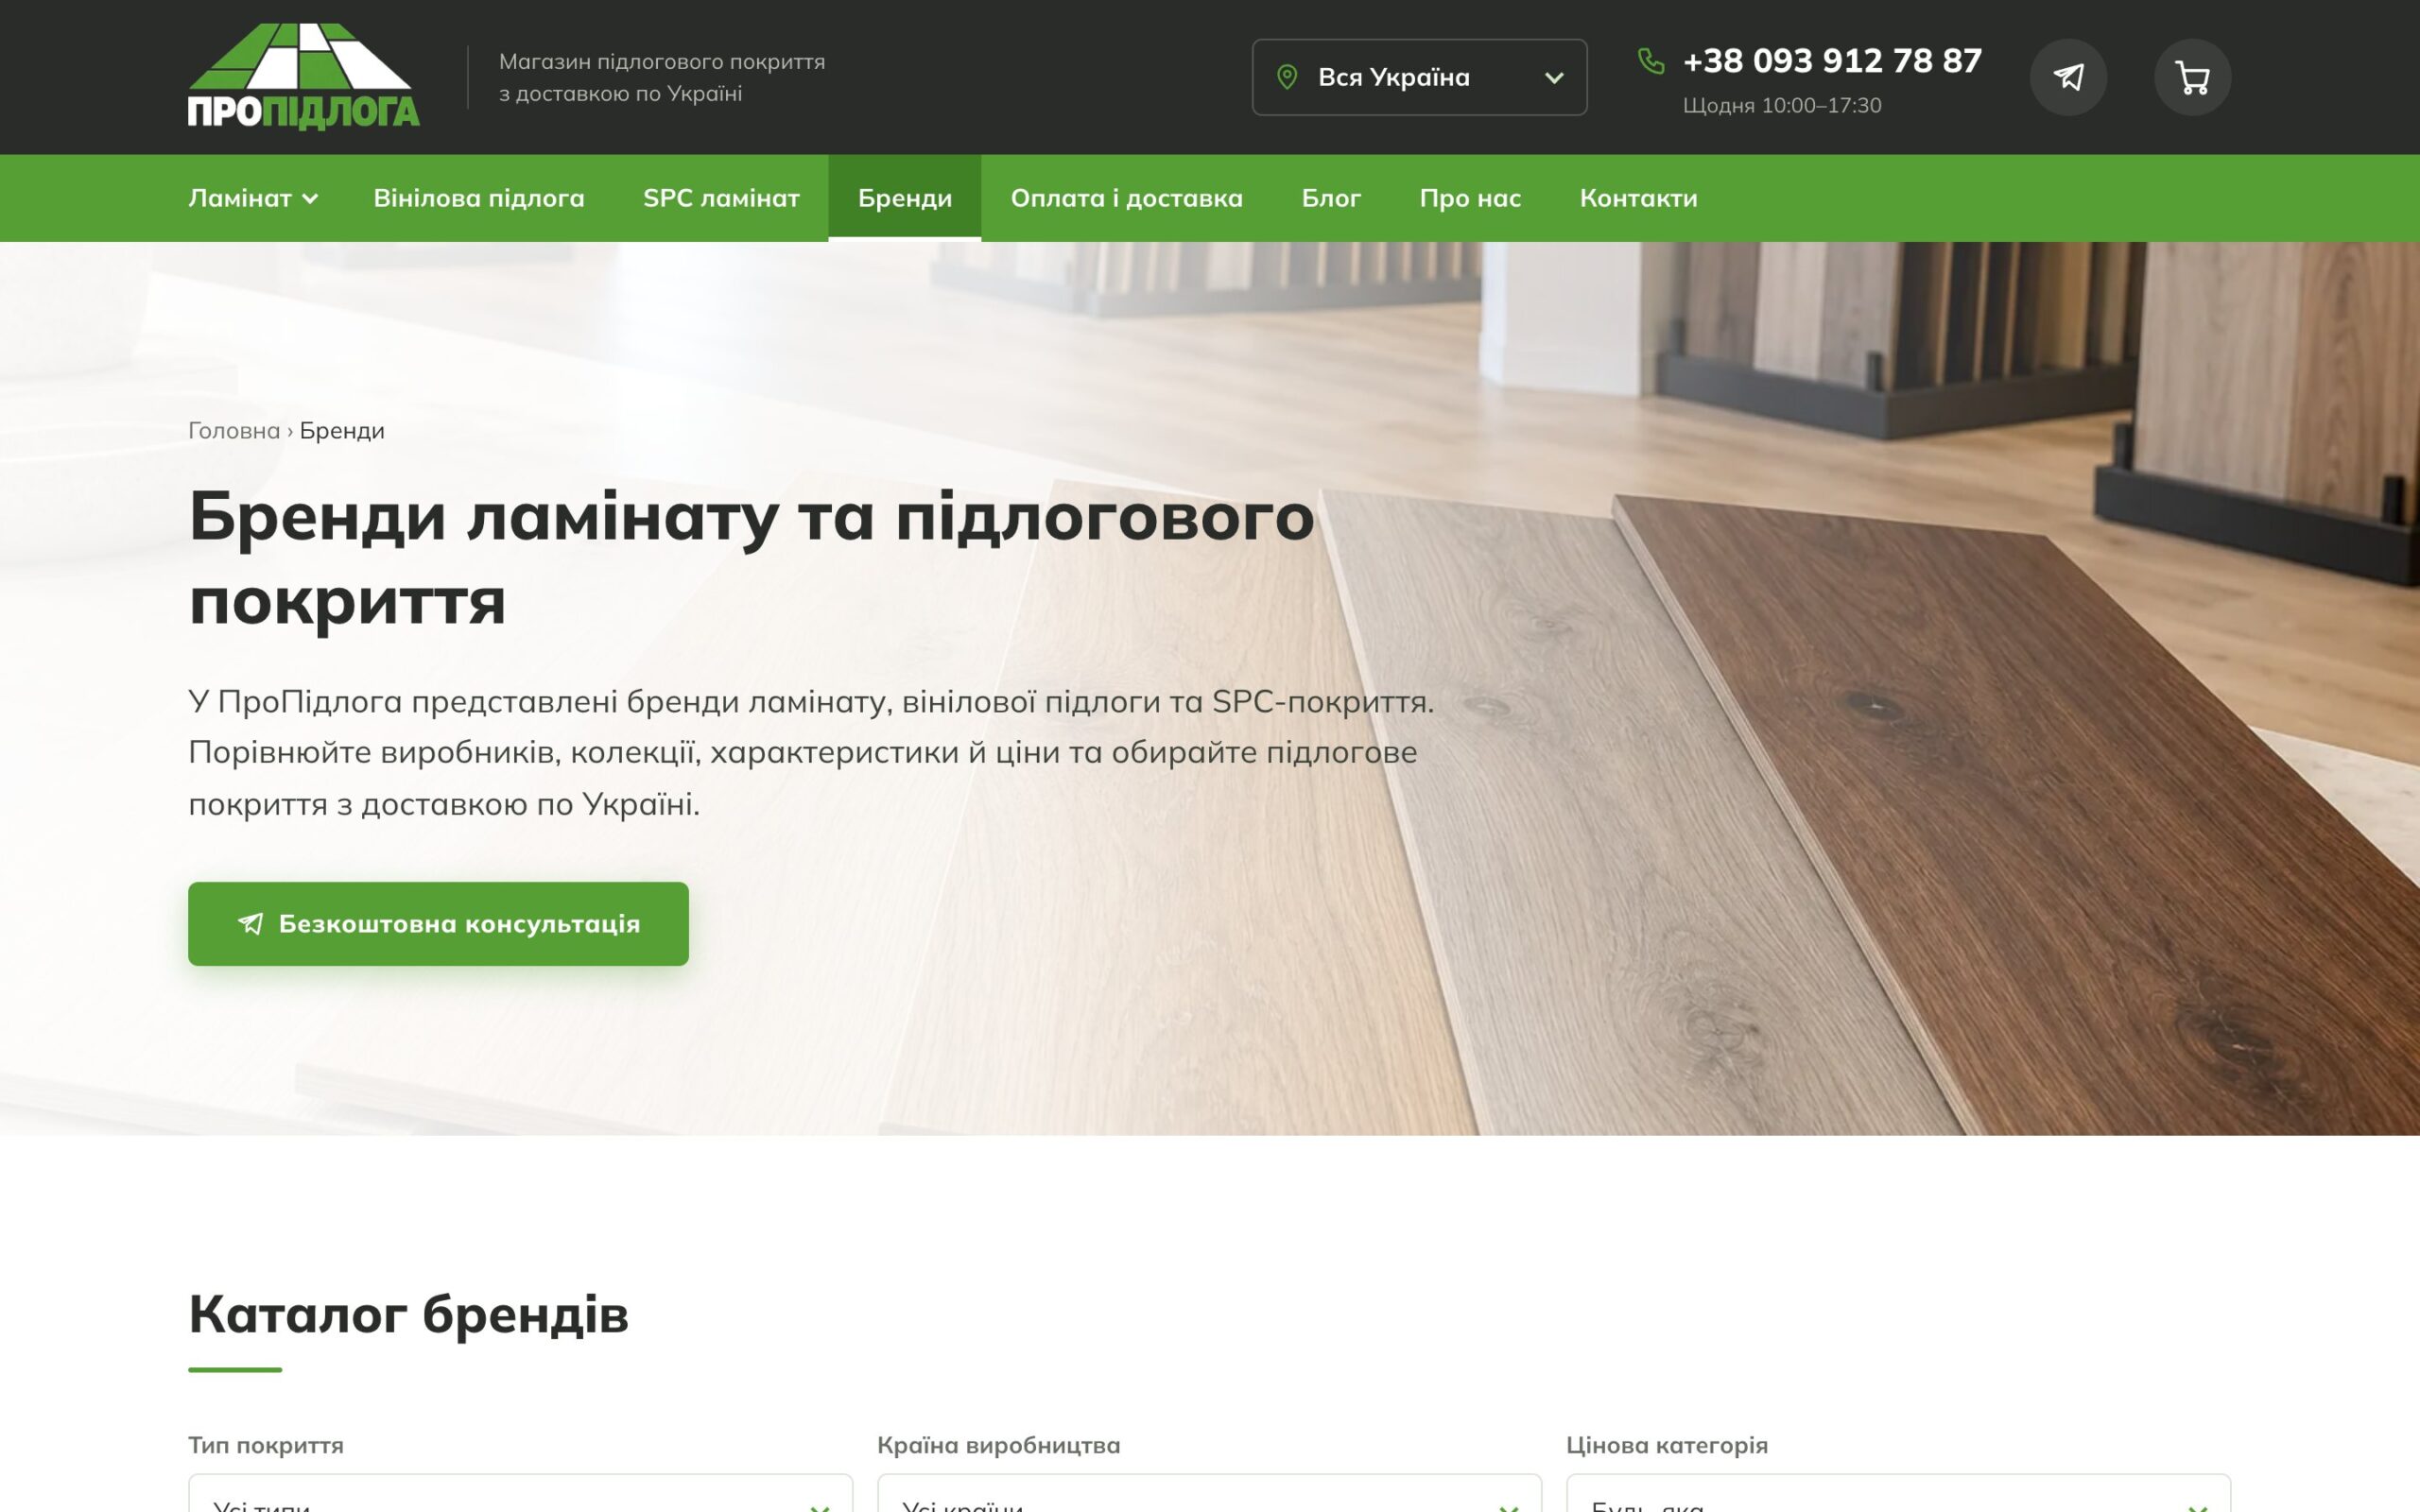
Task: Open the Цінова категорія dropdown
Action: tap(1898, 1493)
